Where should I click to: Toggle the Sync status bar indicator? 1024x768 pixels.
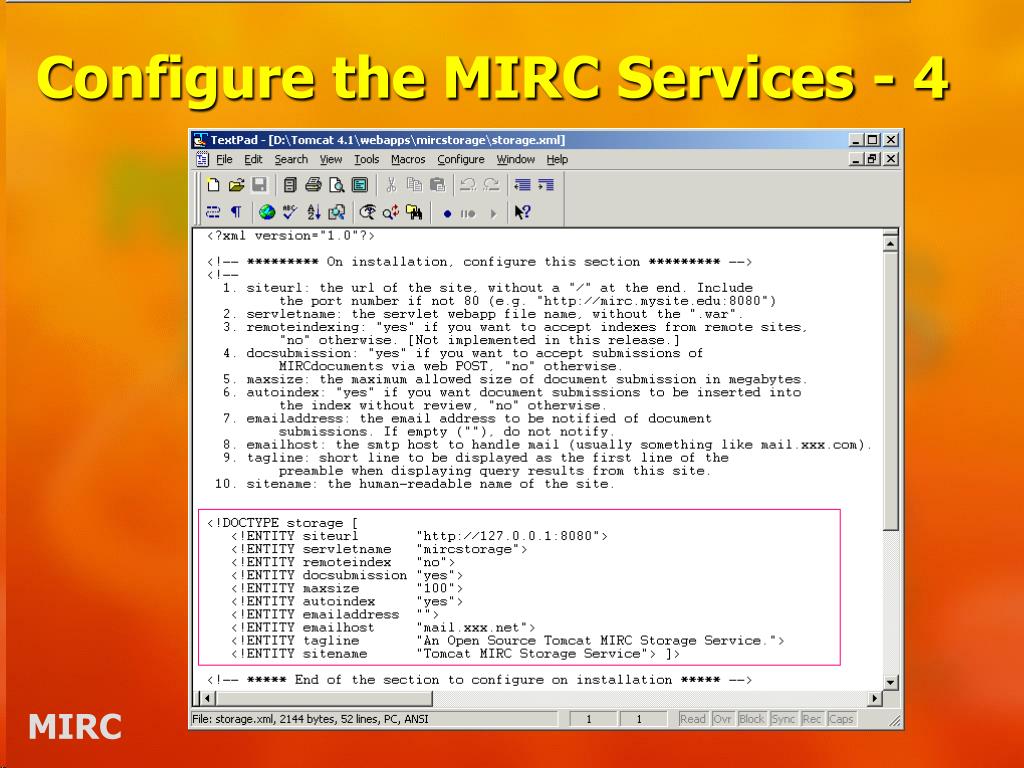point(783,719)
